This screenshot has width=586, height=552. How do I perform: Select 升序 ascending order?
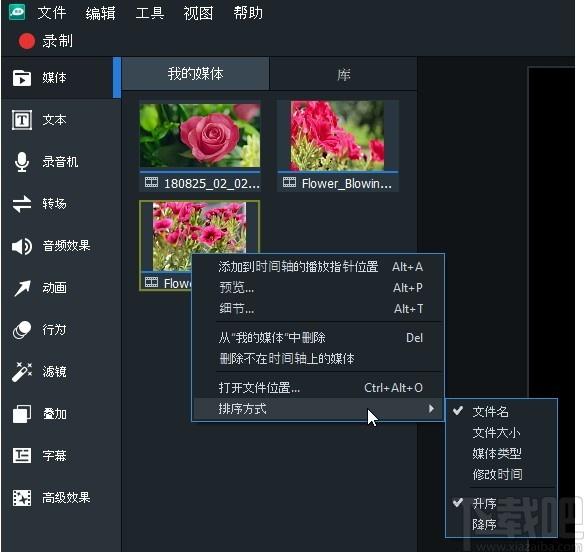502,504
